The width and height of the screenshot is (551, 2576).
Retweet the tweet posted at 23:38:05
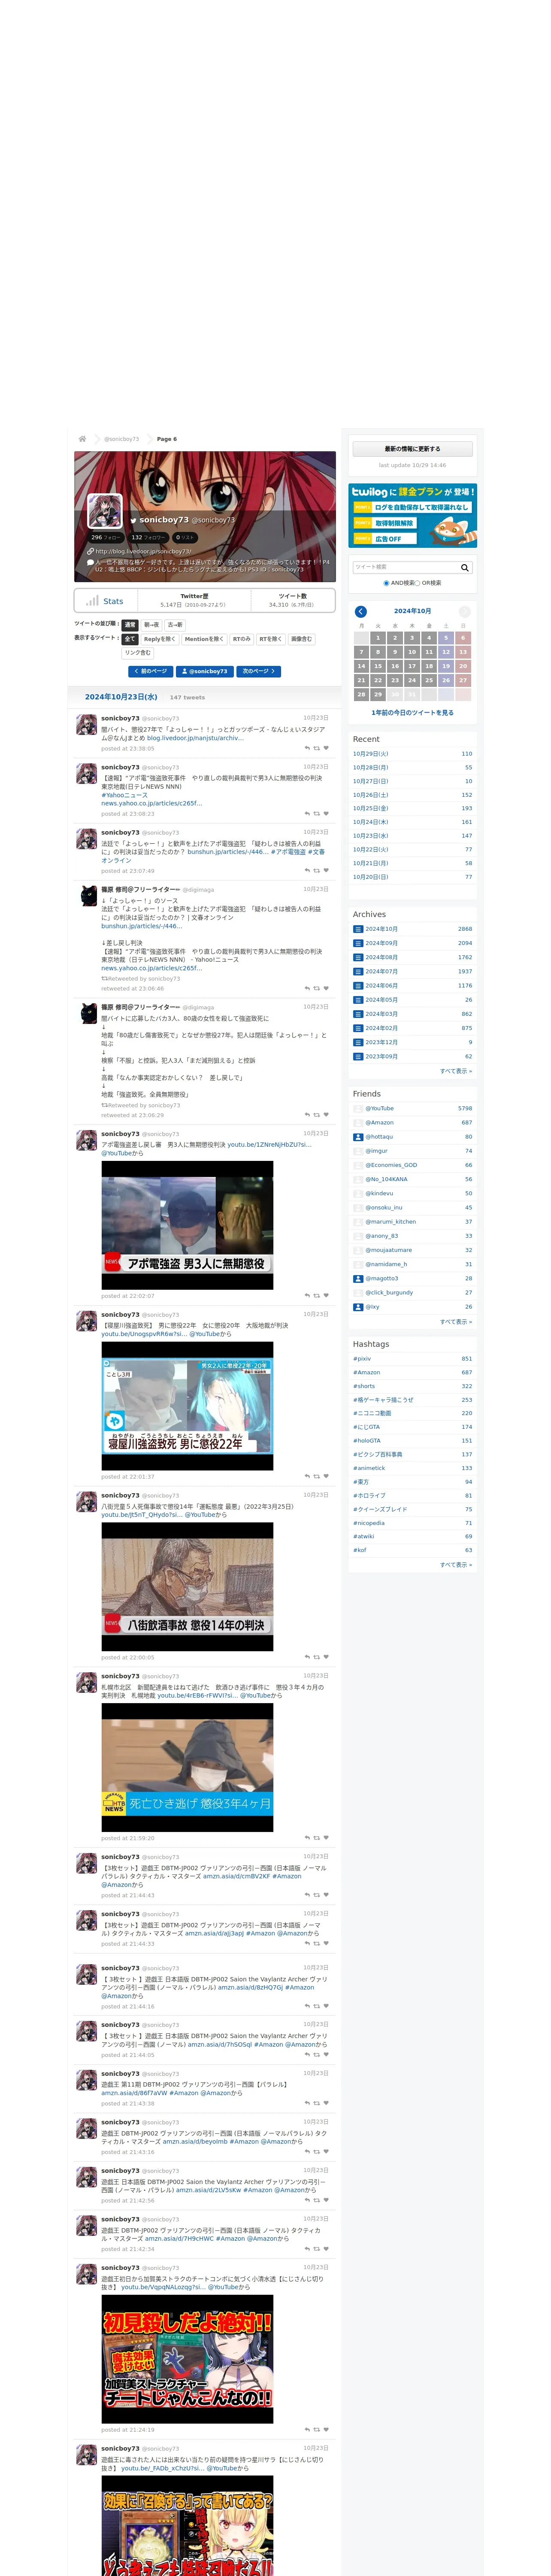tap(317, 748)
